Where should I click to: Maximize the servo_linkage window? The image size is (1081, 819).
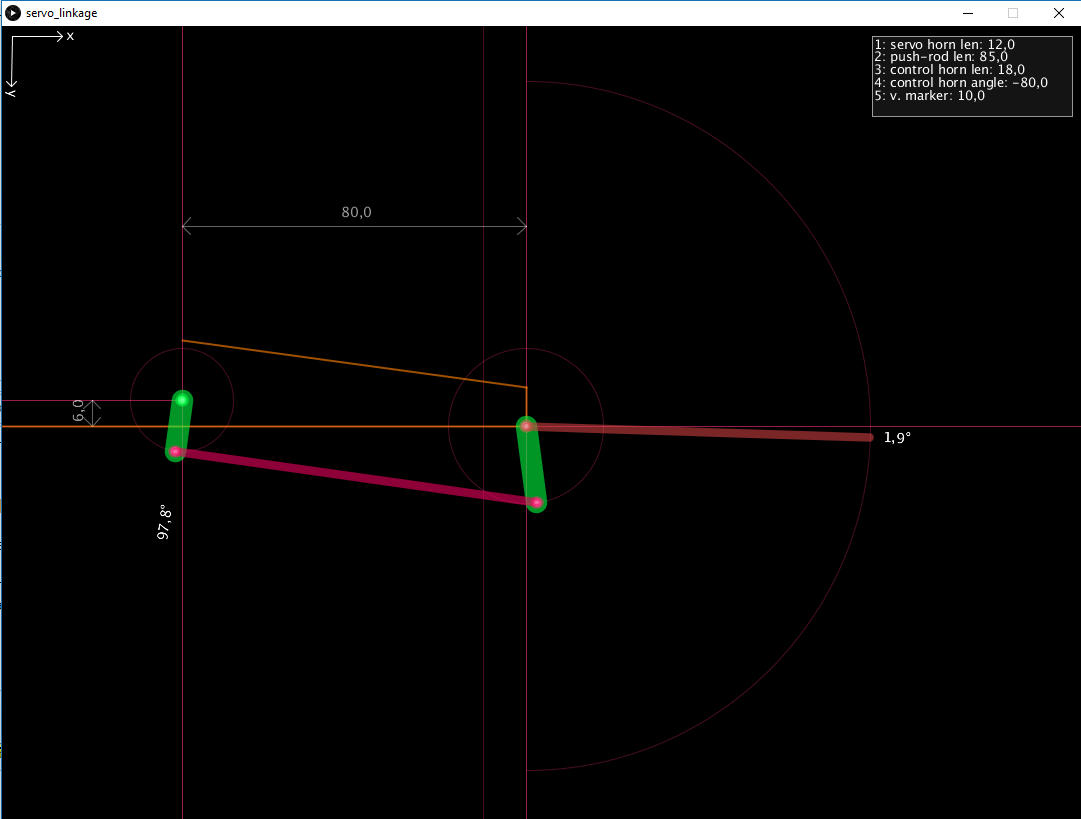[x=1013, y=13]
